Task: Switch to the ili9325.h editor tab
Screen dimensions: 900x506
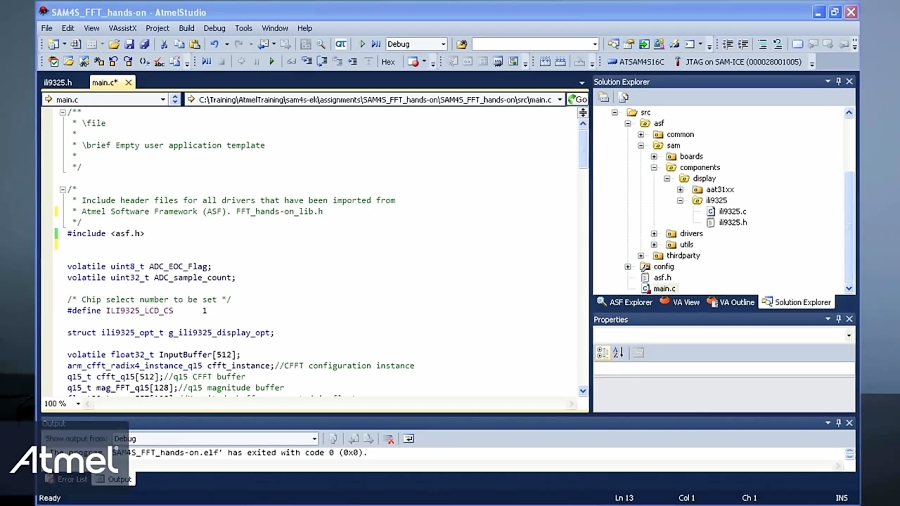Action: coord(58,83)
